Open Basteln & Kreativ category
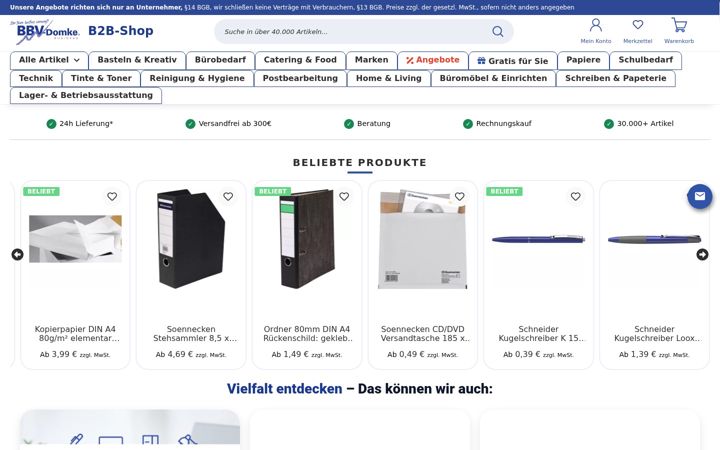The height and width of the screenshot is (450, 720). 137,60
